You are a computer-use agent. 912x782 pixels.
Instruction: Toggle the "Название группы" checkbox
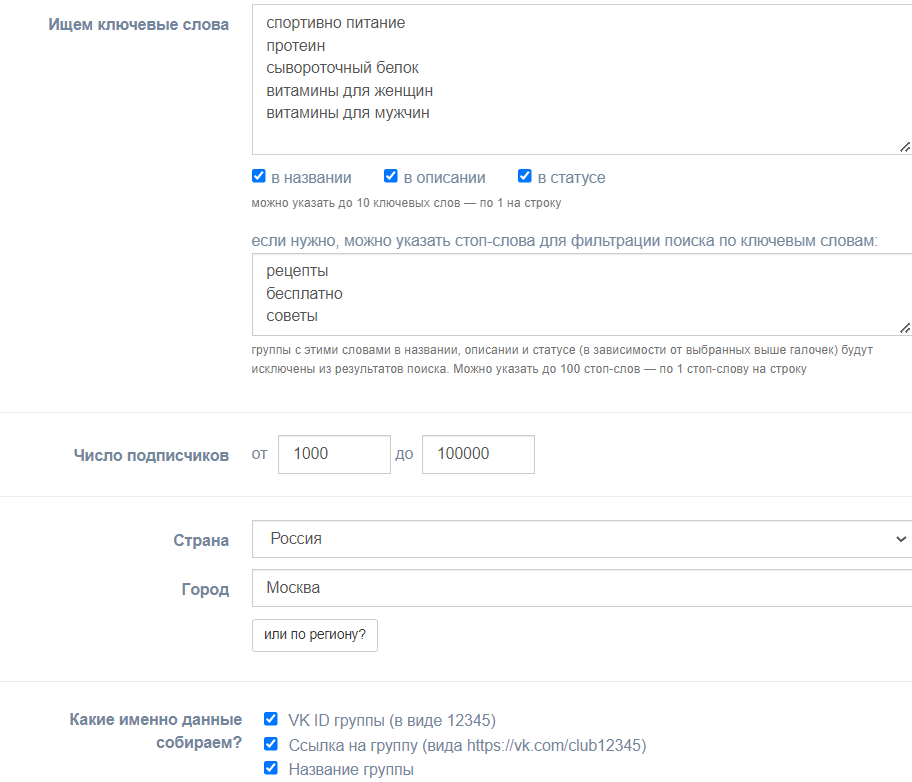pyautogui.click(x=271, y=769)
